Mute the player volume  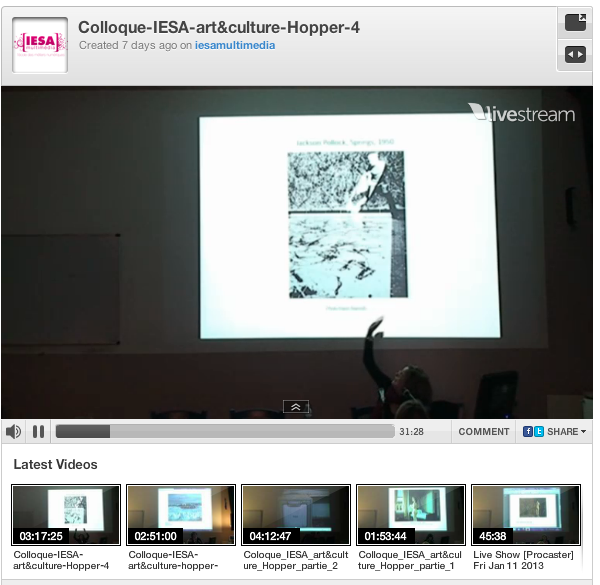[13, 432]
